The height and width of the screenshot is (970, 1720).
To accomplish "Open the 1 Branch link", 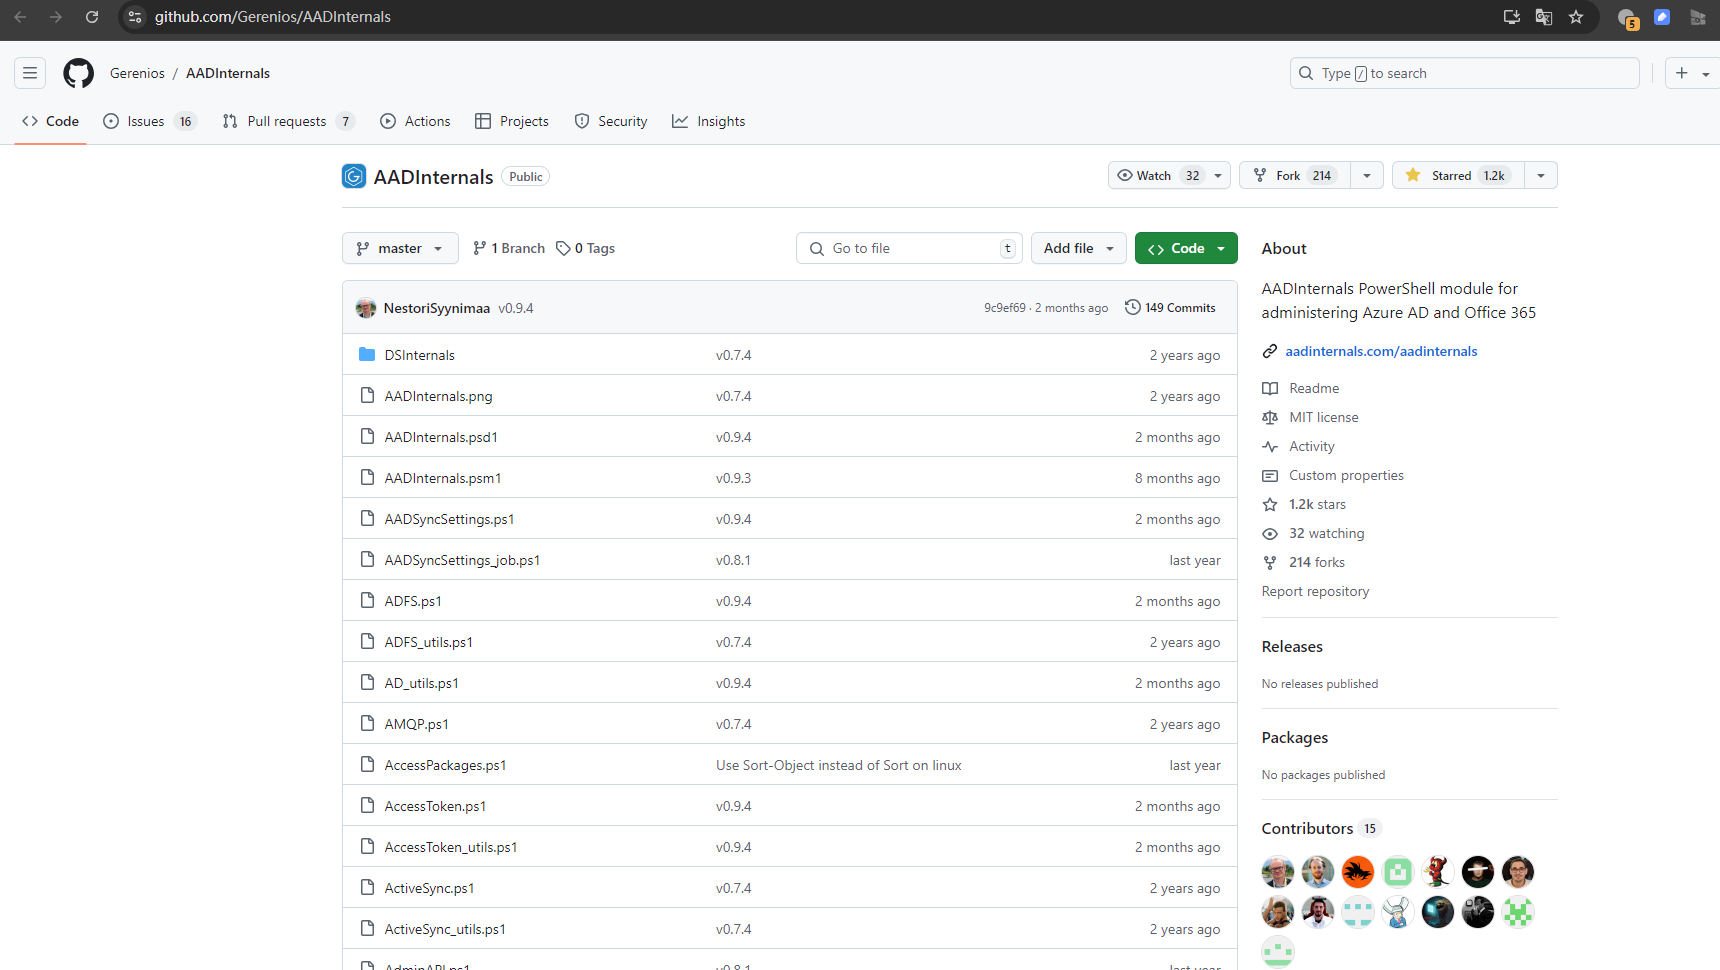I will (509, 248).
